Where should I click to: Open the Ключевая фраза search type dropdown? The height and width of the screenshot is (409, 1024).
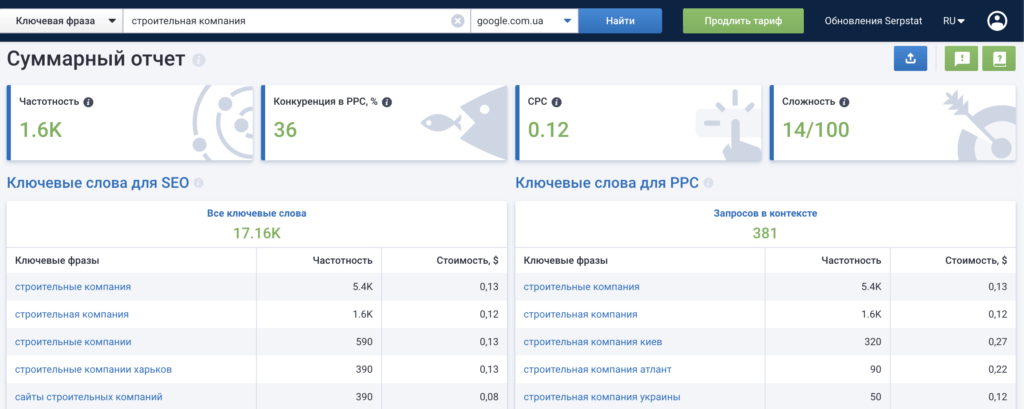pyautogui.click(x=61, y=21)
